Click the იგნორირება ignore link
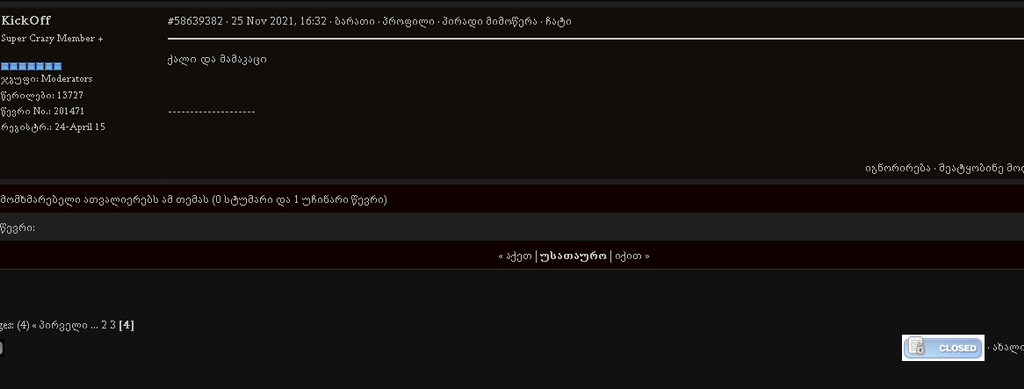 [898, 168]
